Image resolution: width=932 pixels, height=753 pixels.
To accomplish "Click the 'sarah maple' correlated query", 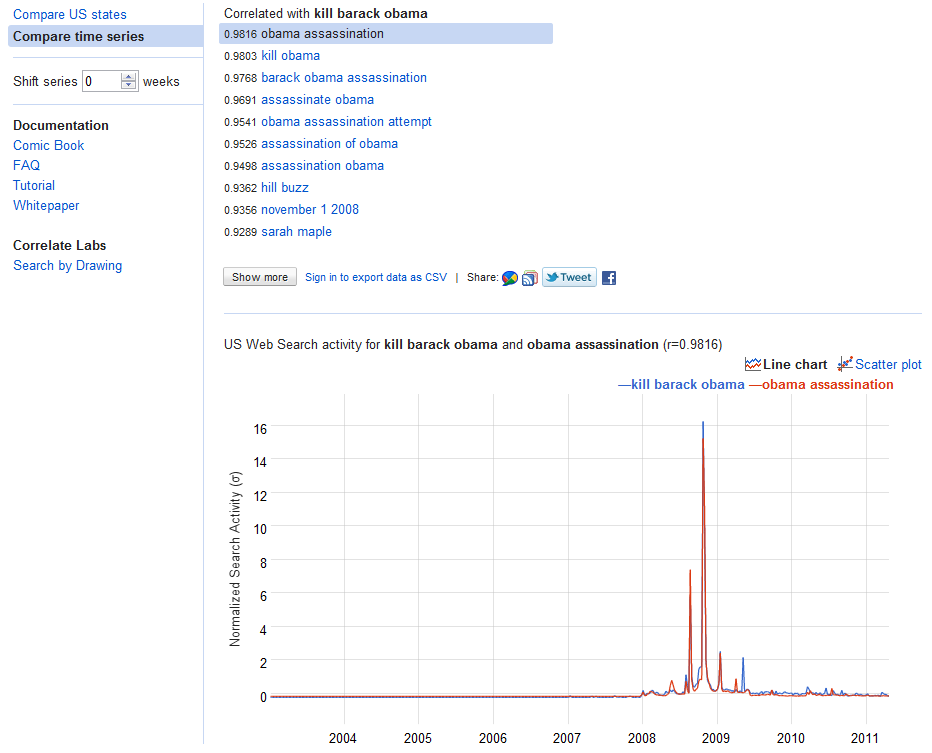I will (x=296, y=231).
